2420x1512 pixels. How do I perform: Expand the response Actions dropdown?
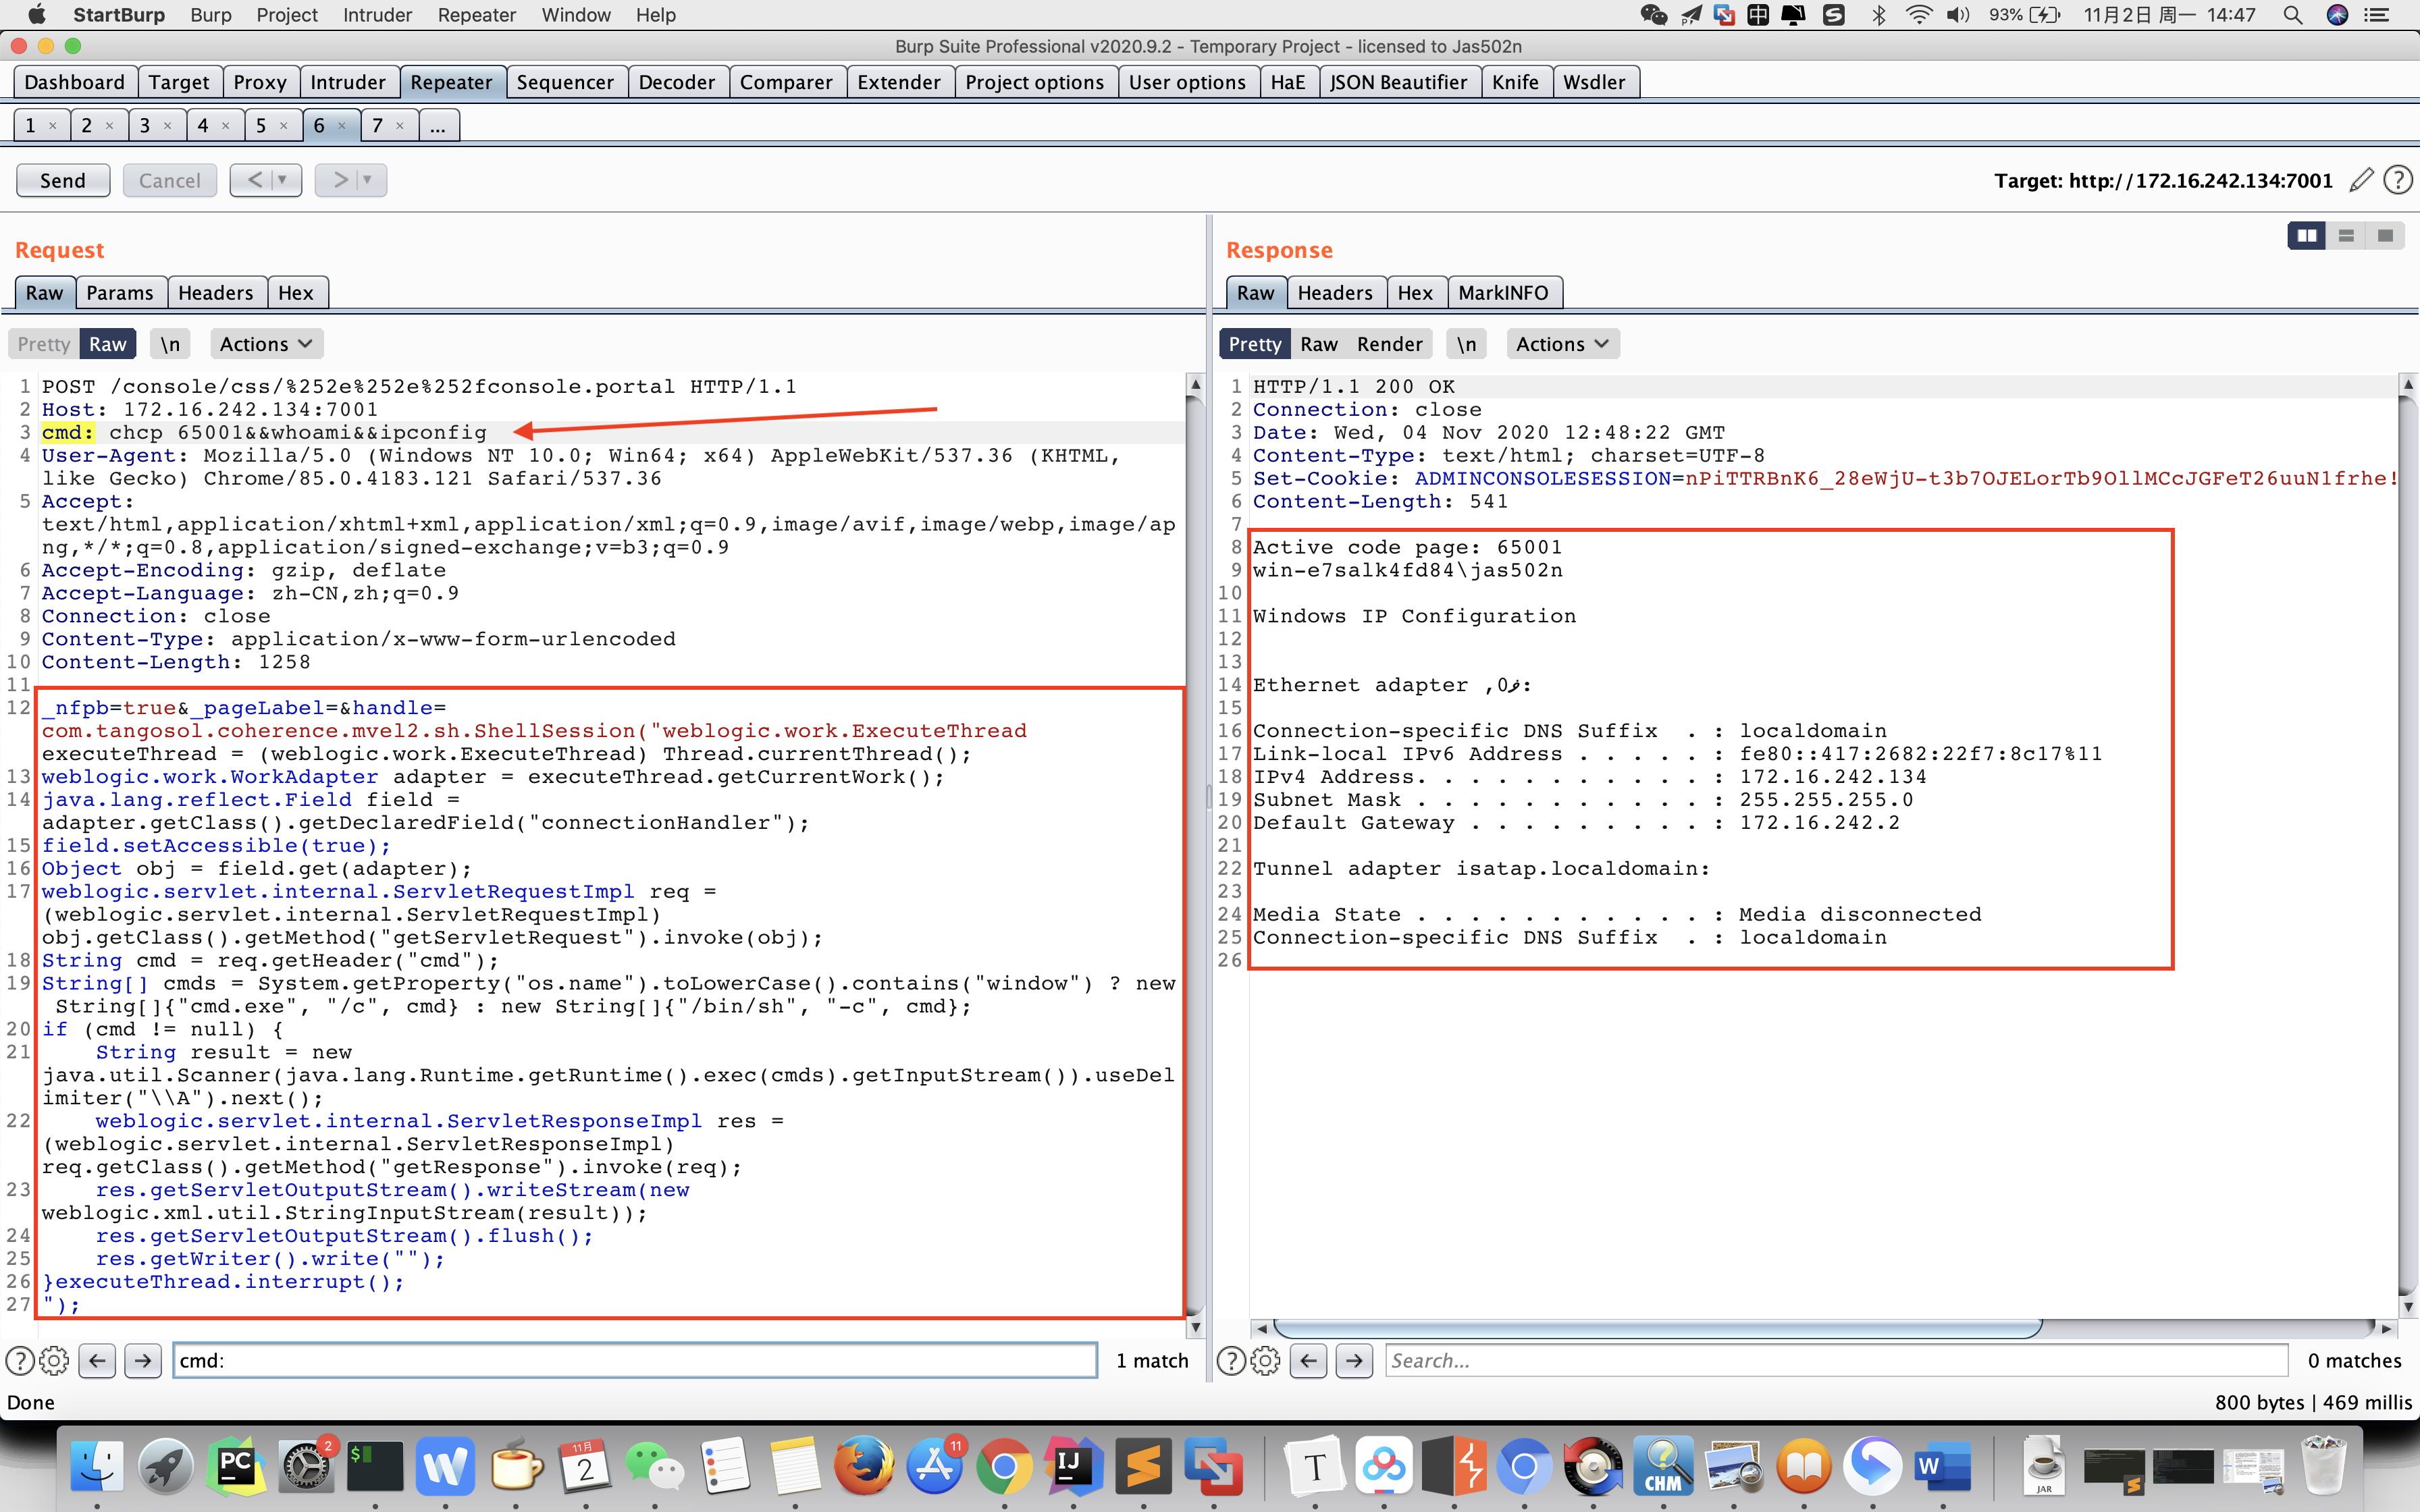[x=1562, y=344]
